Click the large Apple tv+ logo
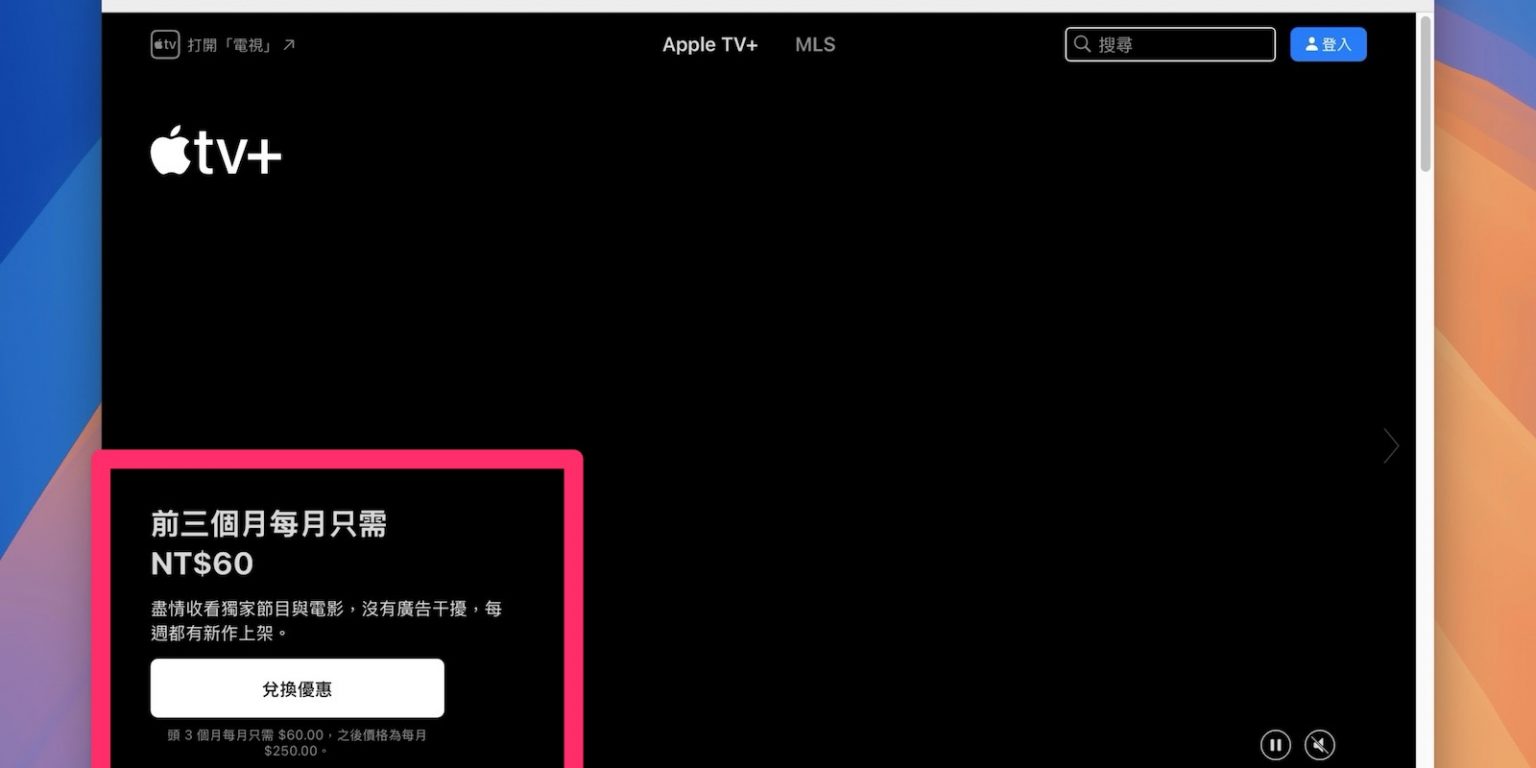This screenshot has width=1536, height=768. coord(216,153)
